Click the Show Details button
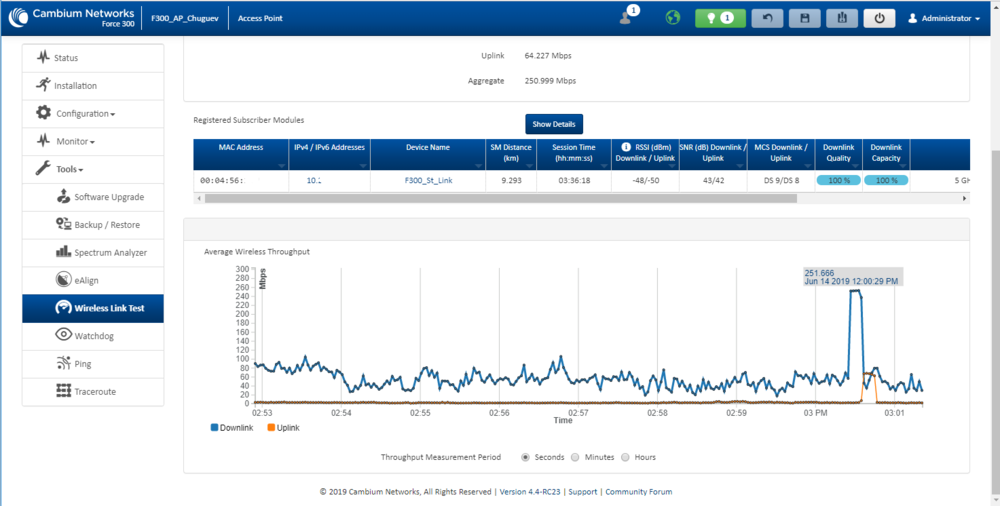Viewport: 1000px width, 506px height. 554,124
